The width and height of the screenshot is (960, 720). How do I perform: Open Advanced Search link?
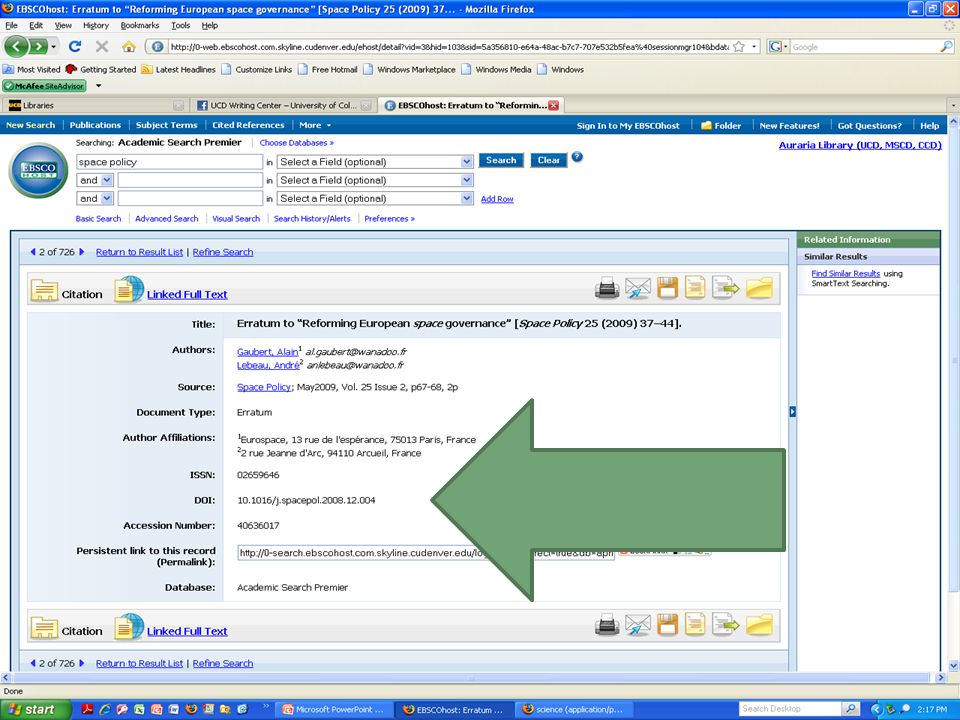(x=167, y=219)
